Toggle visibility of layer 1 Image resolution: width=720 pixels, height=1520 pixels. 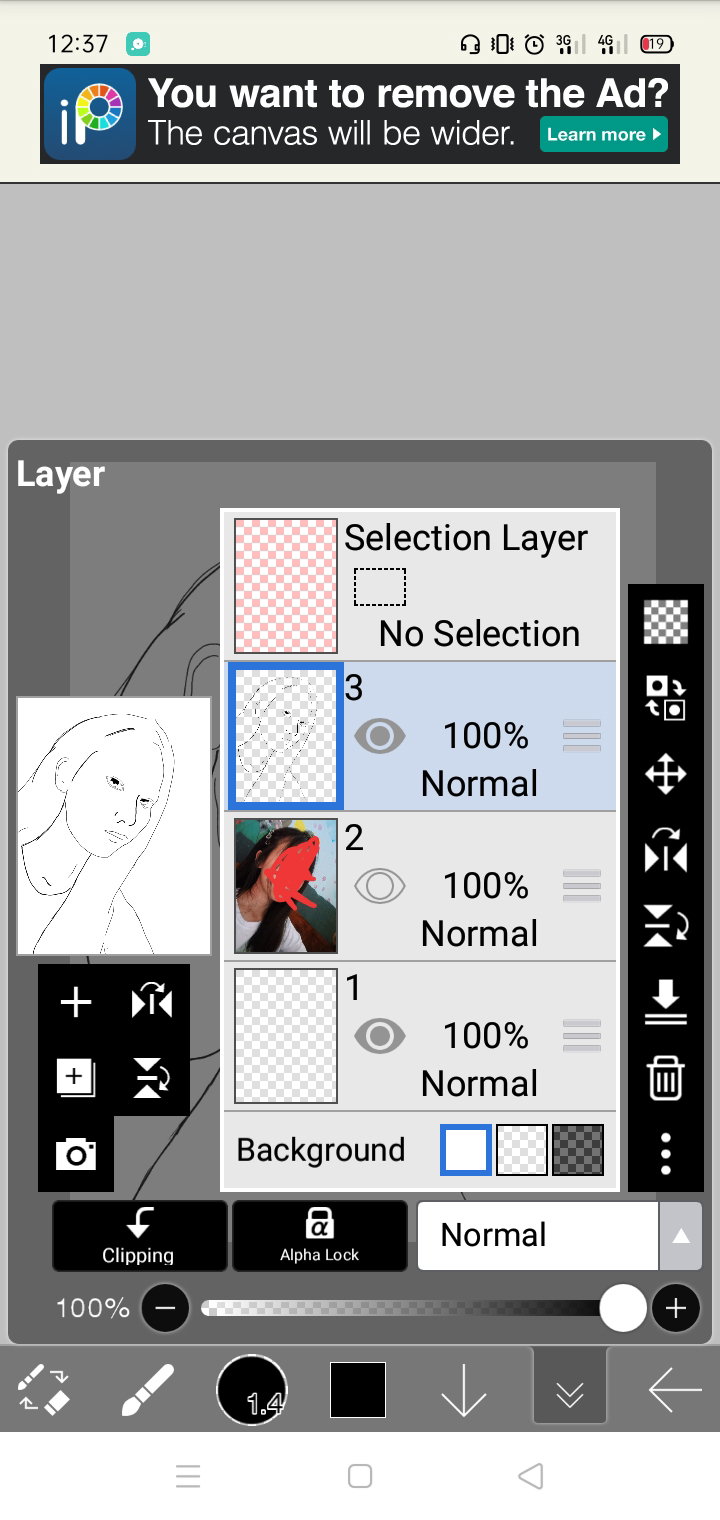[379, 1036]
